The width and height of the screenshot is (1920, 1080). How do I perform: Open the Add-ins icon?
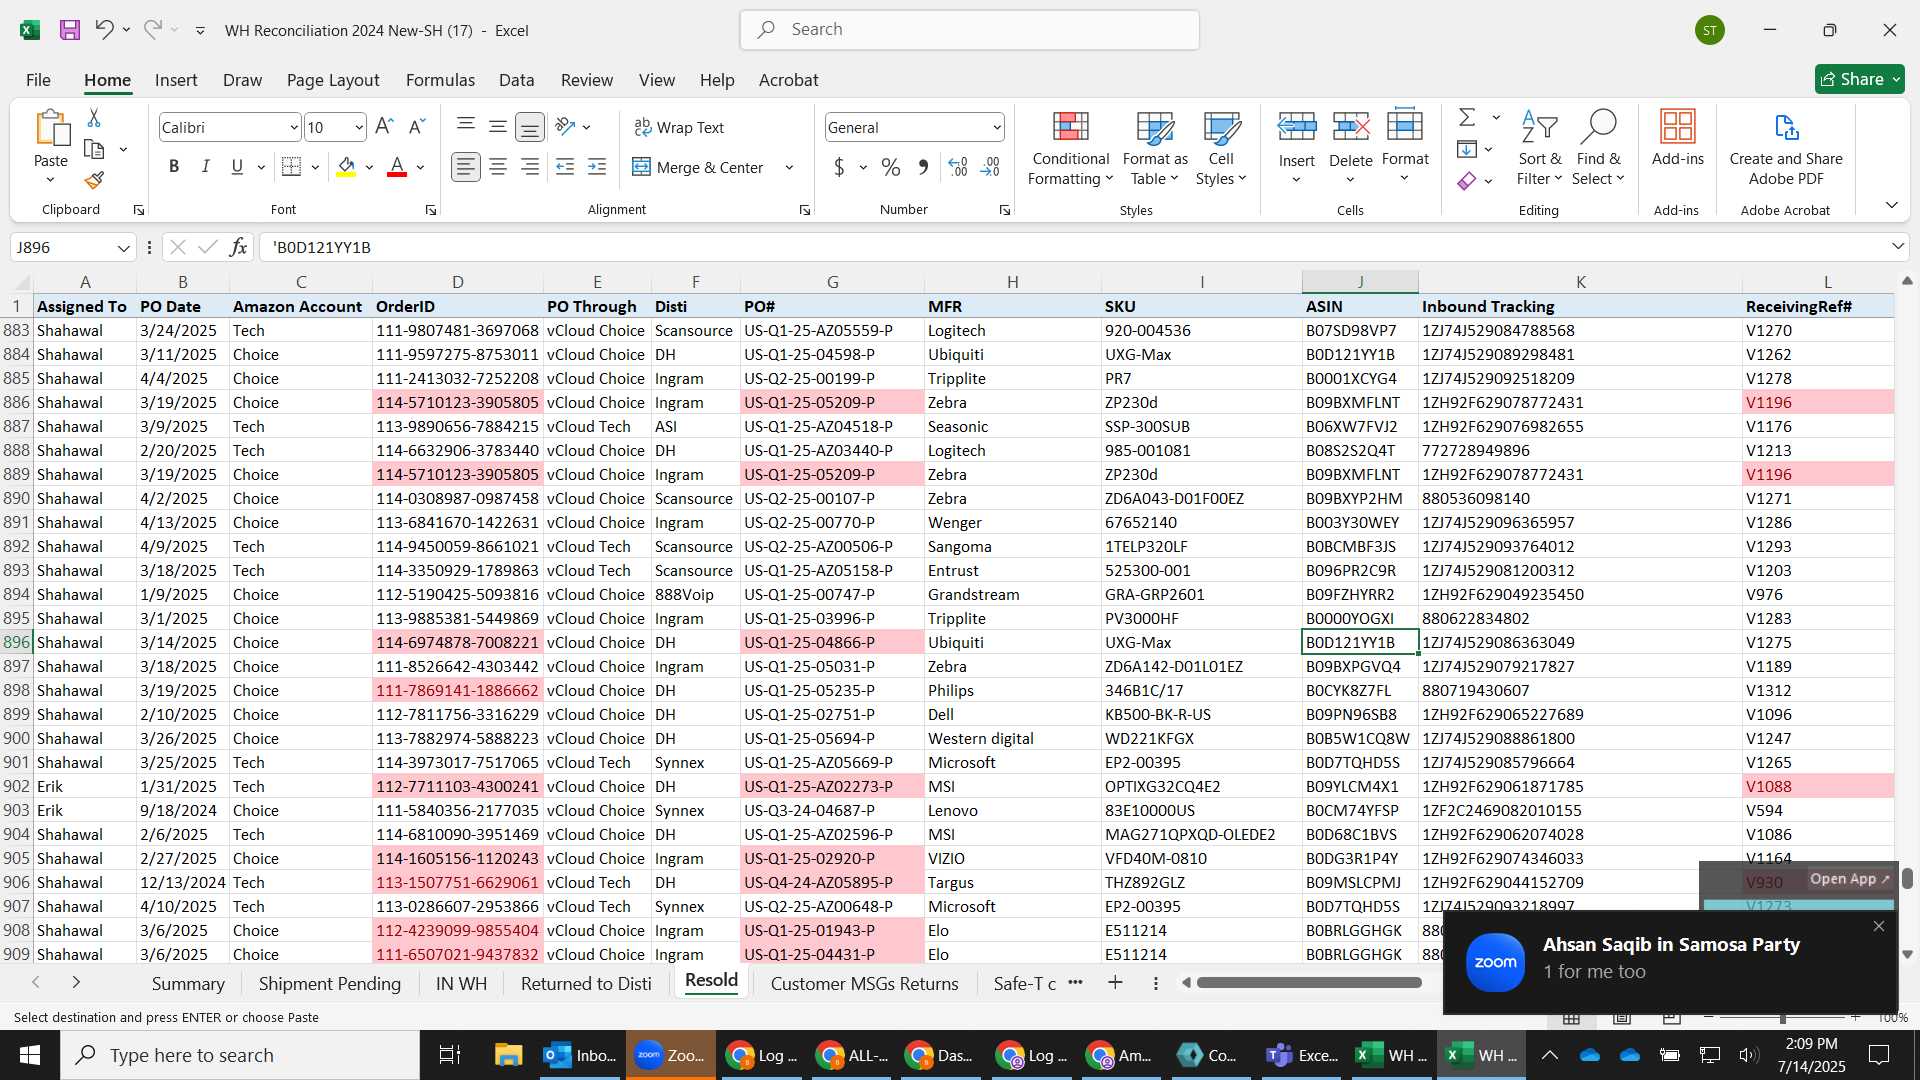pos(1677,138)
